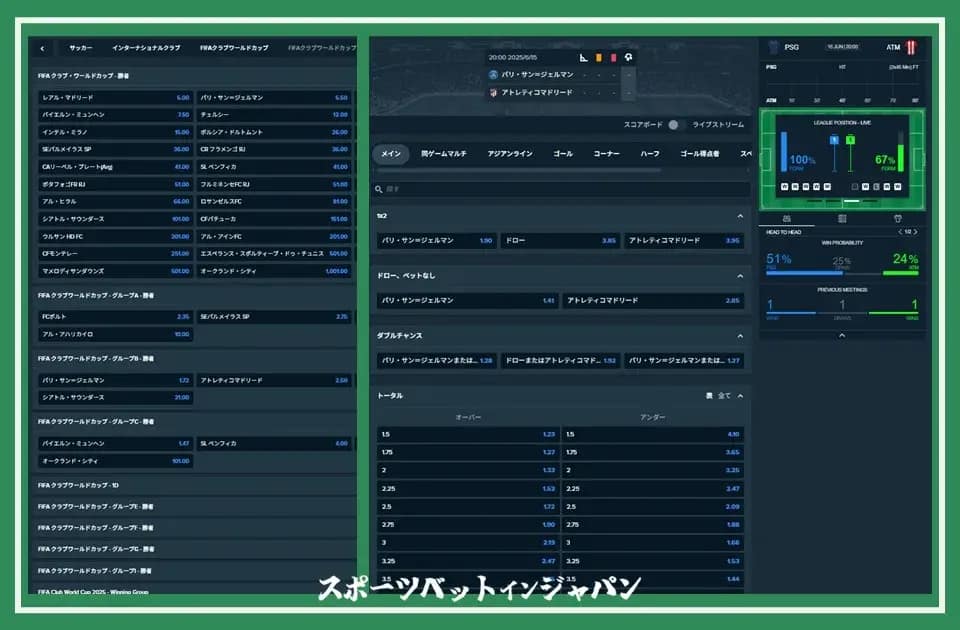Open the lineup shirt tab icon
Image resolution: width=960 pixels, height=630 pixels.
point(898,219)
